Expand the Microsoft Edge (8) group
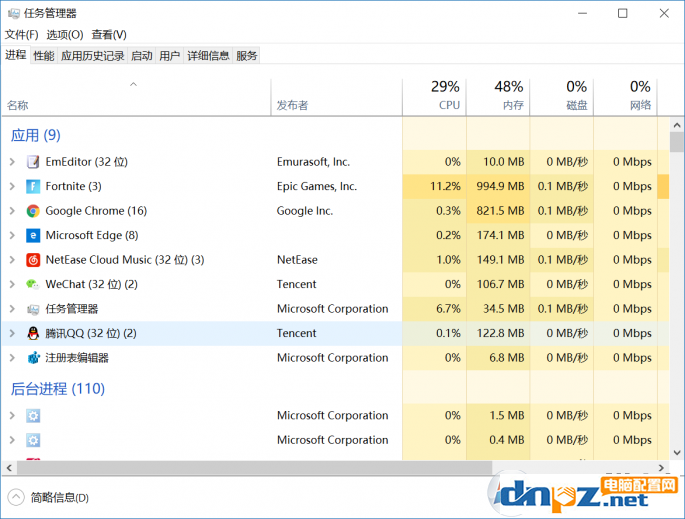685x519 pixels. [x=12, y=235]
